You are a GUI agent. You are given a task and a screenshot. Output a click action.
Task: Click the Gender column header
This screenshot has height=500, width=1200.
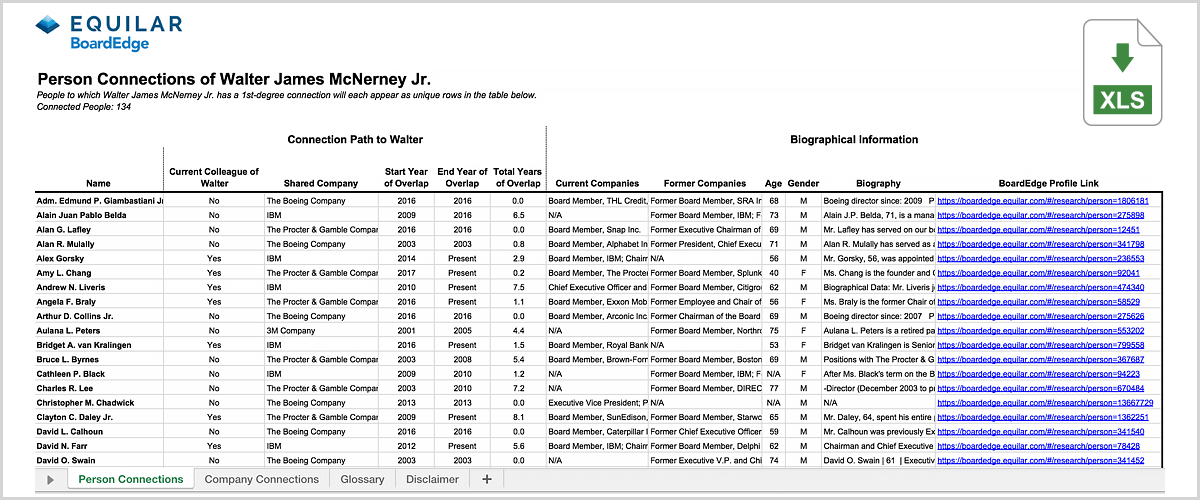[x=803, y=184]
